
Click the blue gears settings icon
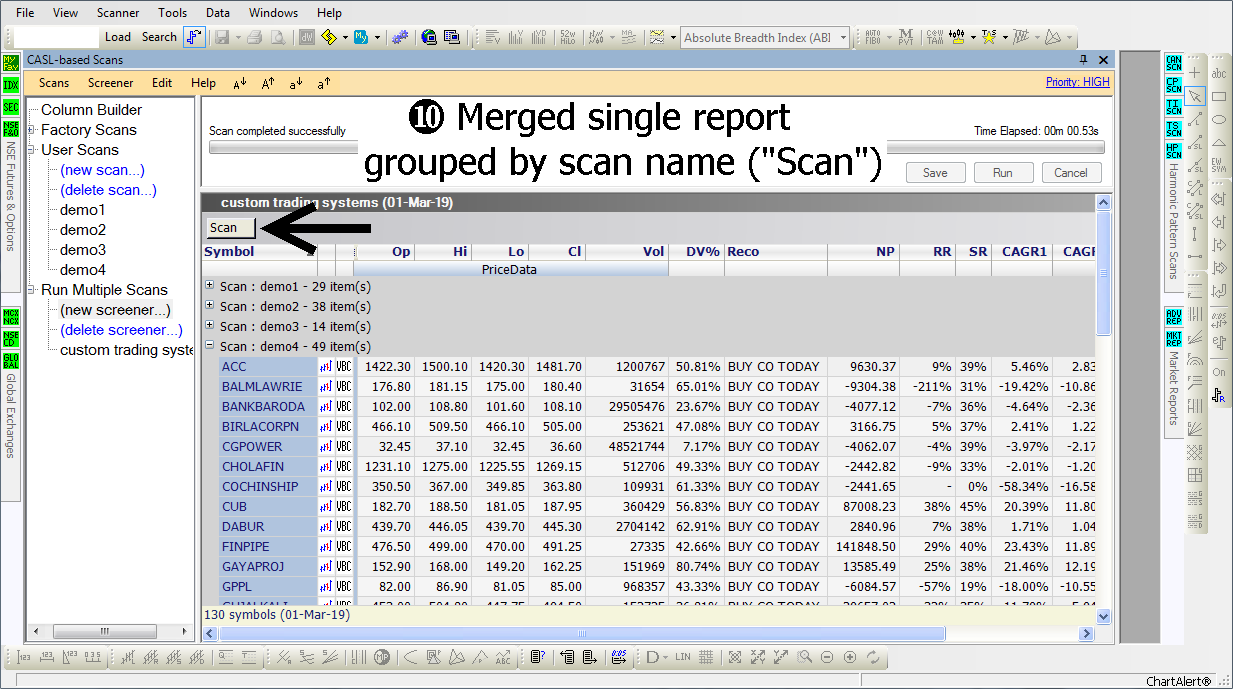[x=400, y=37]
